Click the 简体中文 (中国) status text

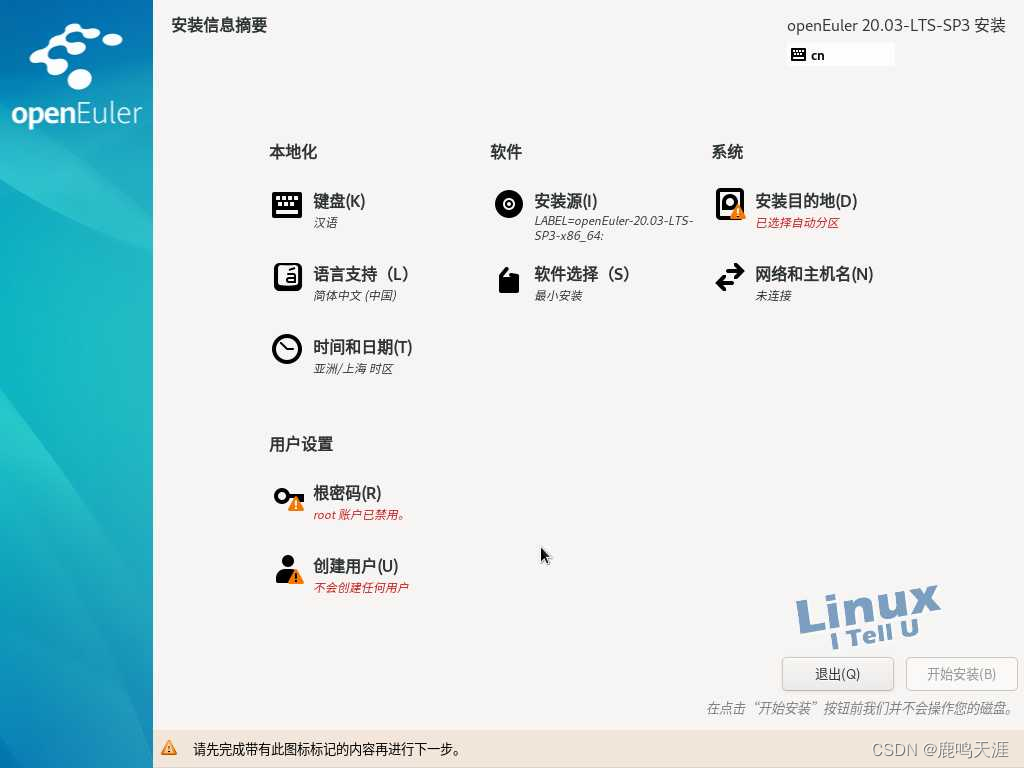[355, 296]
